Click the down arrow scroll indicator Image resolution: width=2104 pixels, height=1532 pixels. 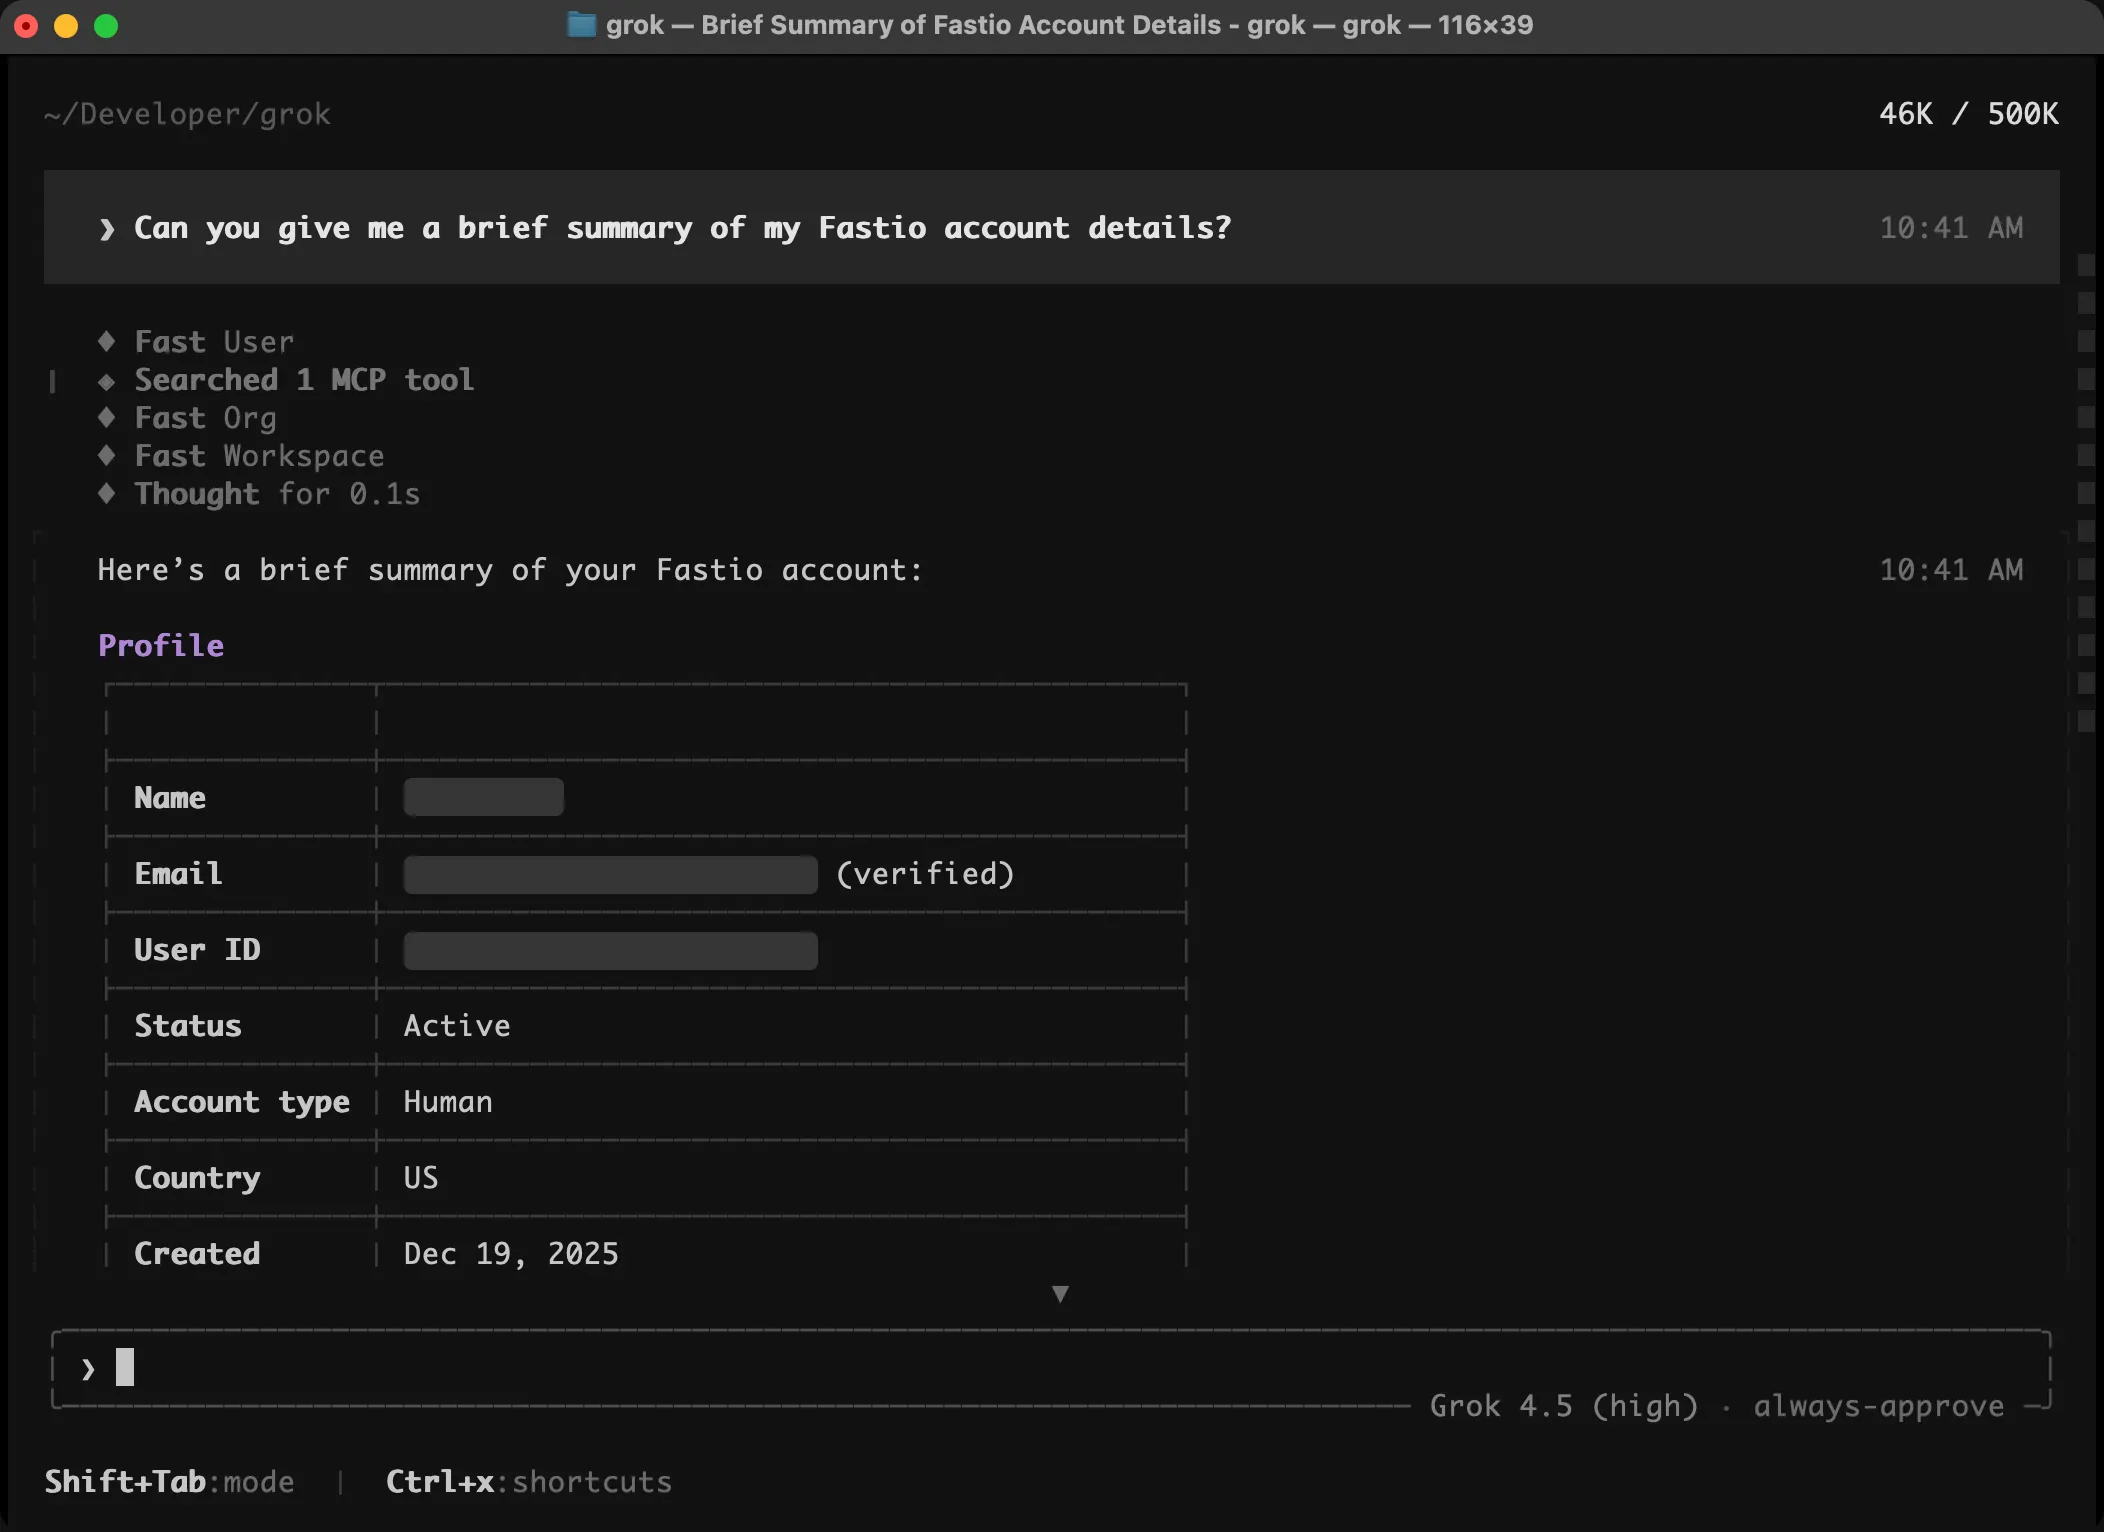(1060, 1294)
